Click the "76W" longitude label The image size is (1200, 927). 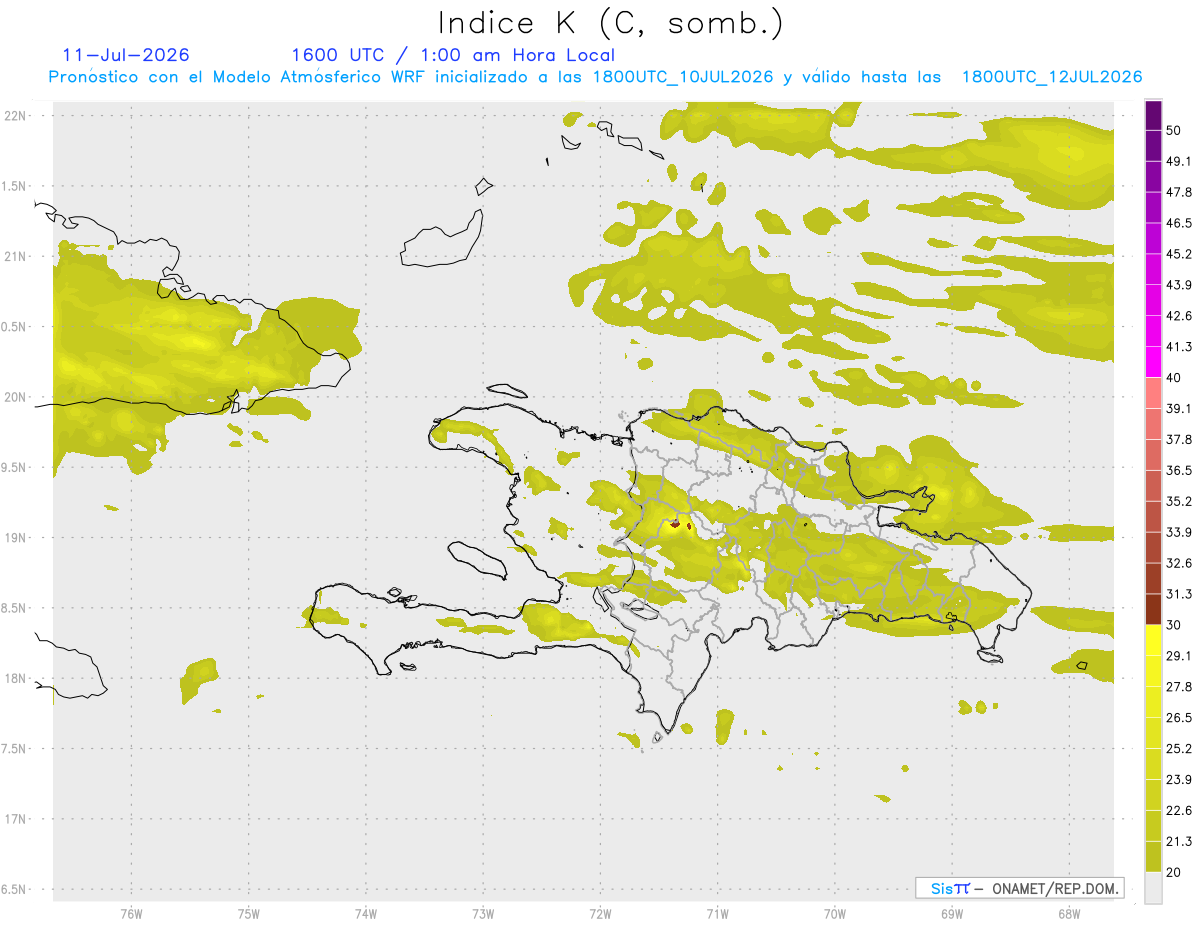click(x=131, y=914)
